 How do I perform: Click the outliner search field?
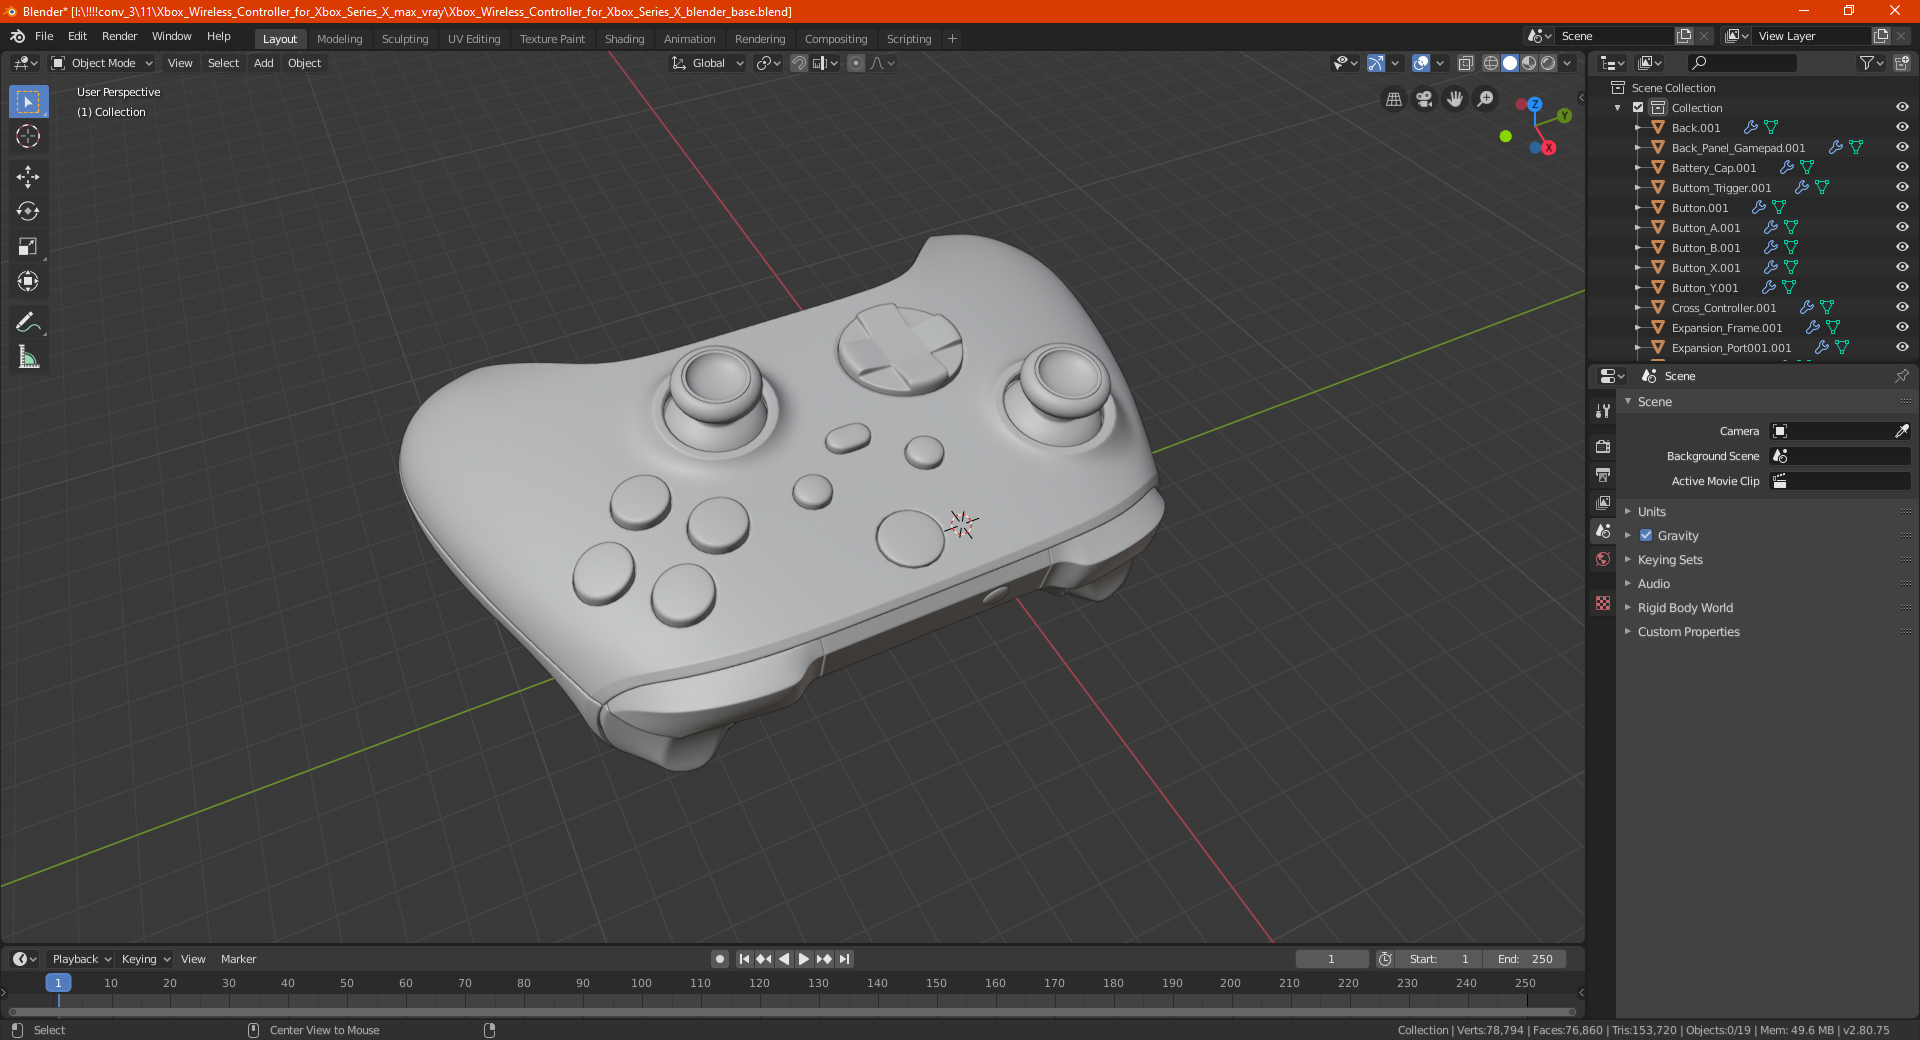1740,63
